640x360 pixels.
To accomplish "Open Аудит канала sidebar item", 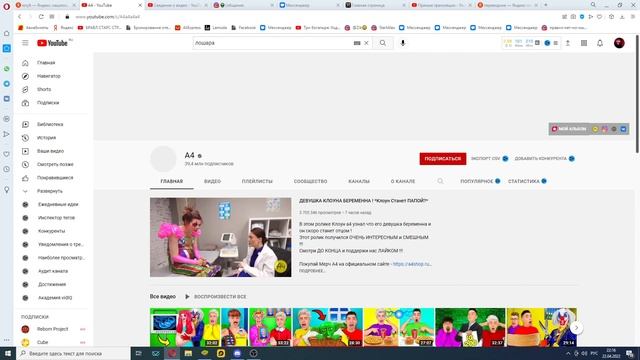I will [x=53, y=271].
